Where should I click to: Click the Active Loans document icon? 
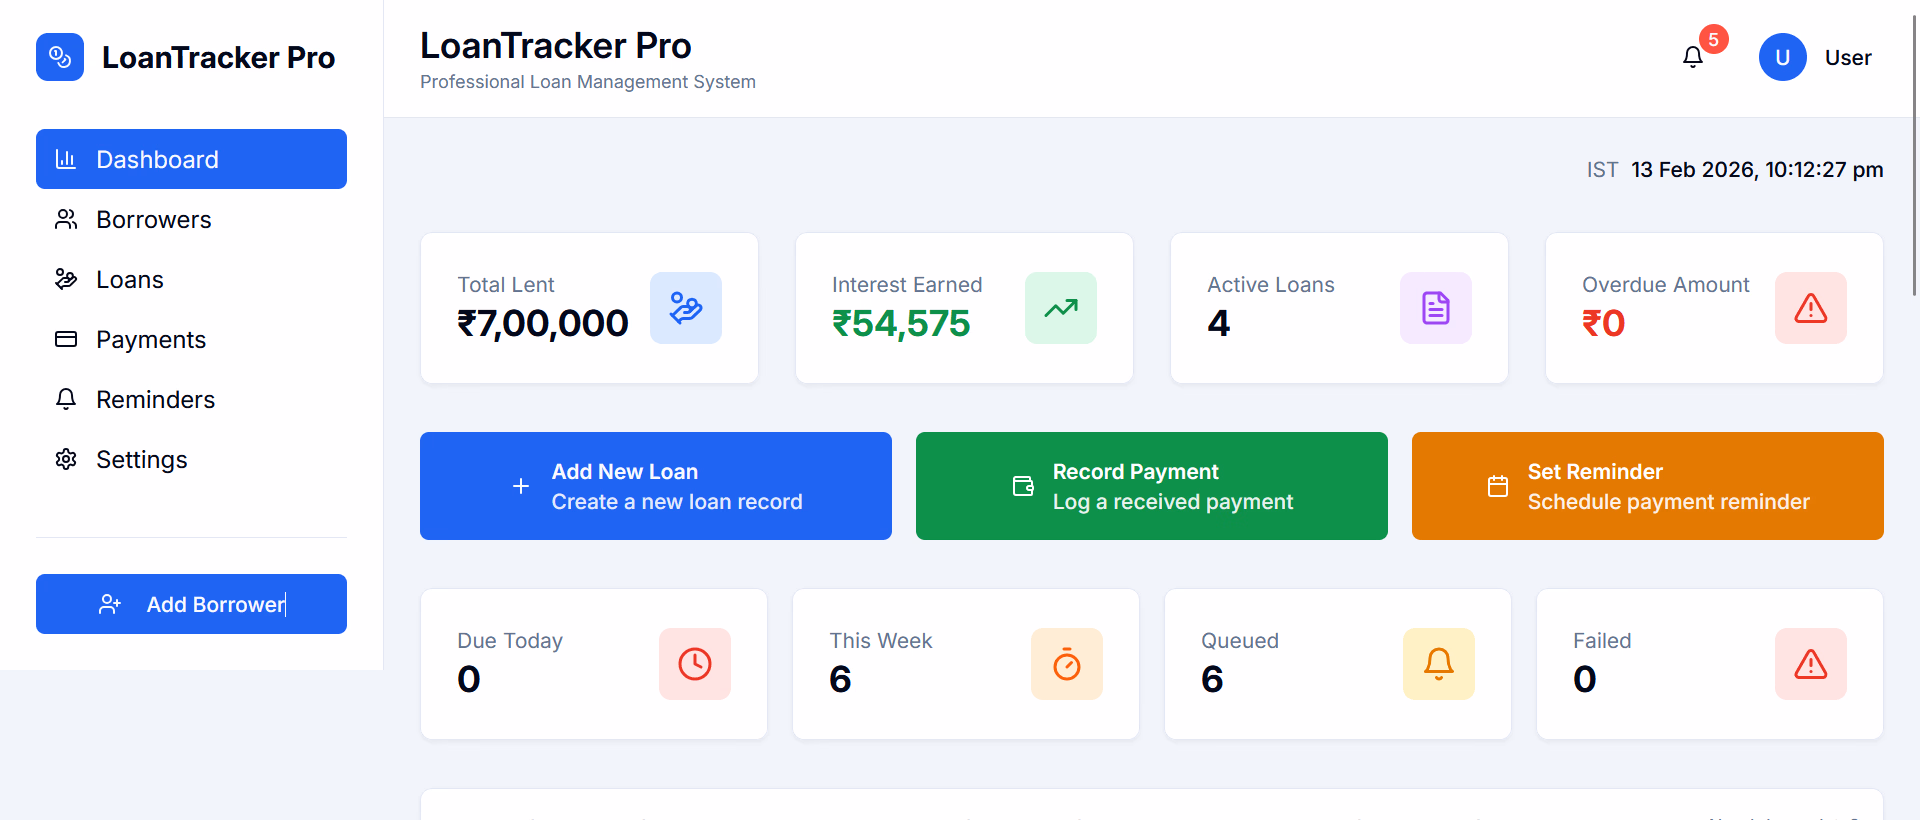click(x=1435, y=308)
